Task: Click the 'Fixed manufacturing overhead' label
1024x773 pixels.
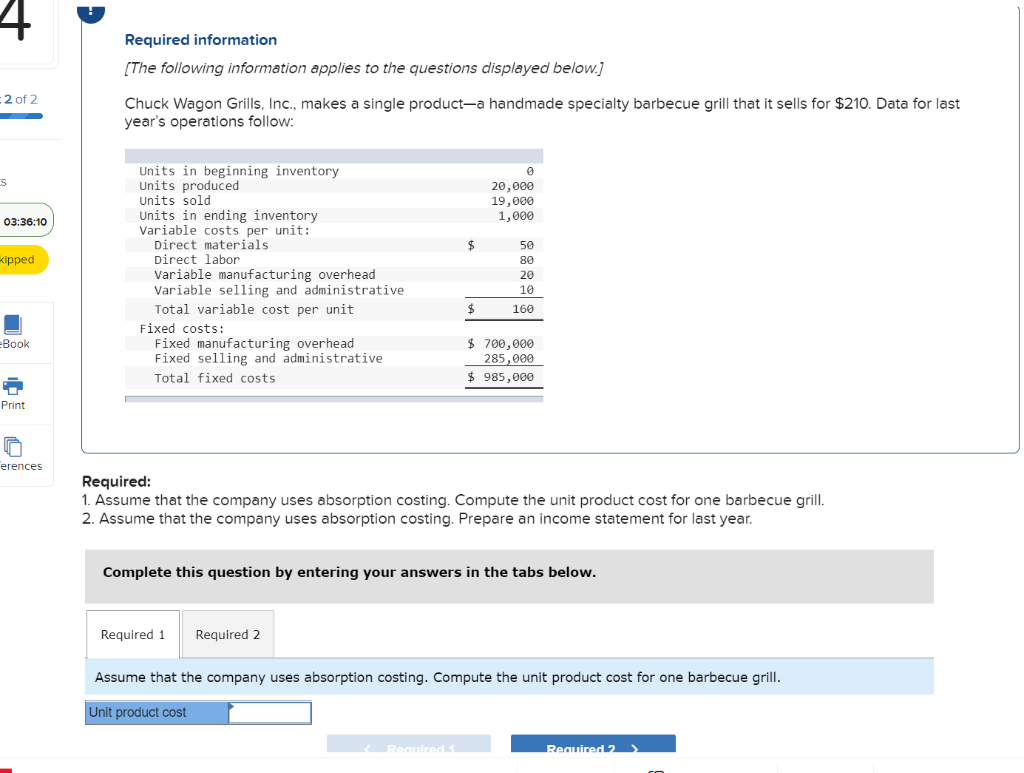Action: coord(254,343)
